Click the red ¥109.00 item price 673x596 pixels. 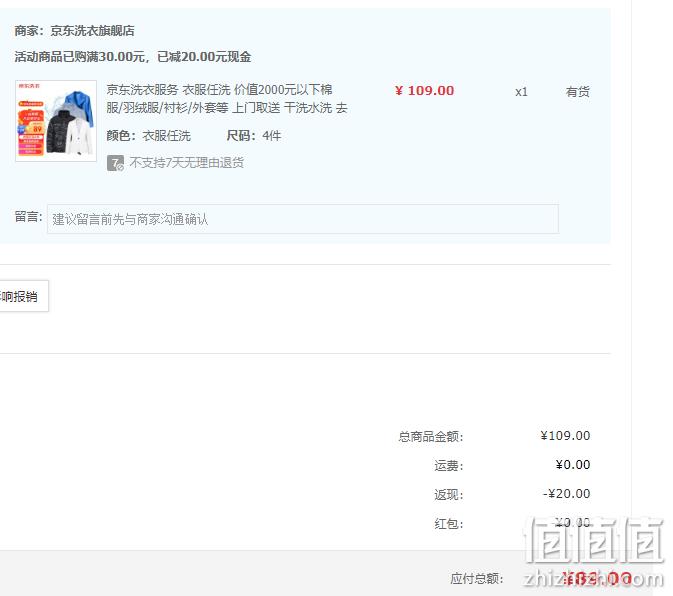point(424,91)
